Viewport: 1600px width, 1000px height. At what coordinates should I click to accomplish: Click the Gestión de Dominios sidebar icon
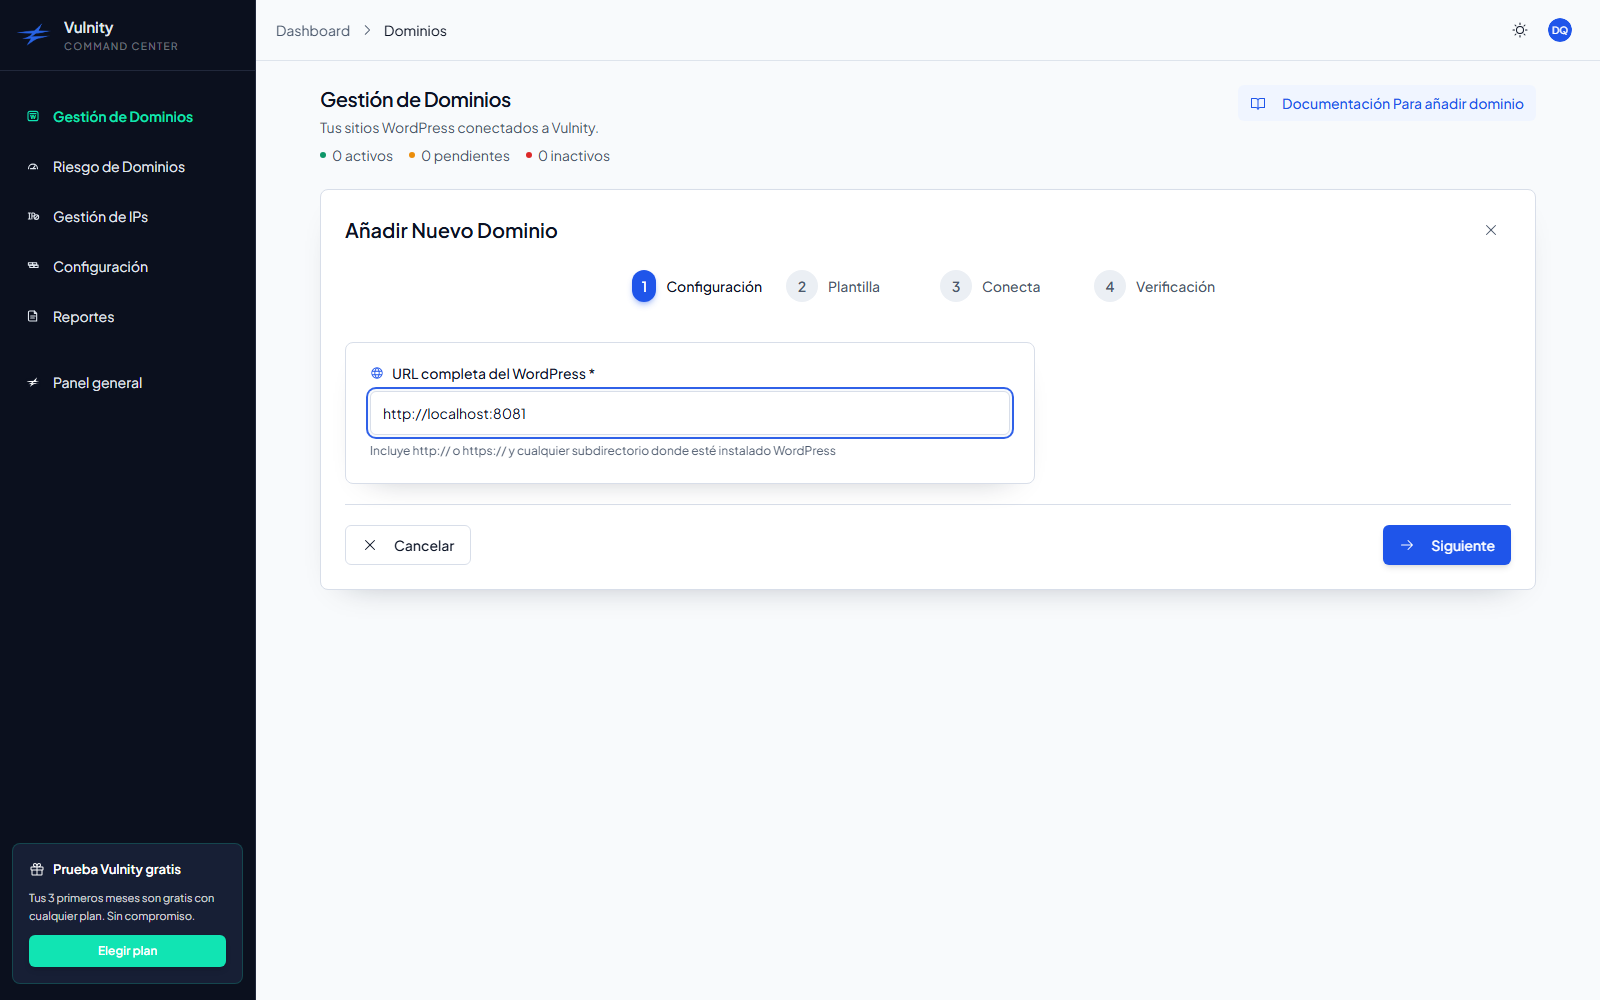[x=33, y=117]
